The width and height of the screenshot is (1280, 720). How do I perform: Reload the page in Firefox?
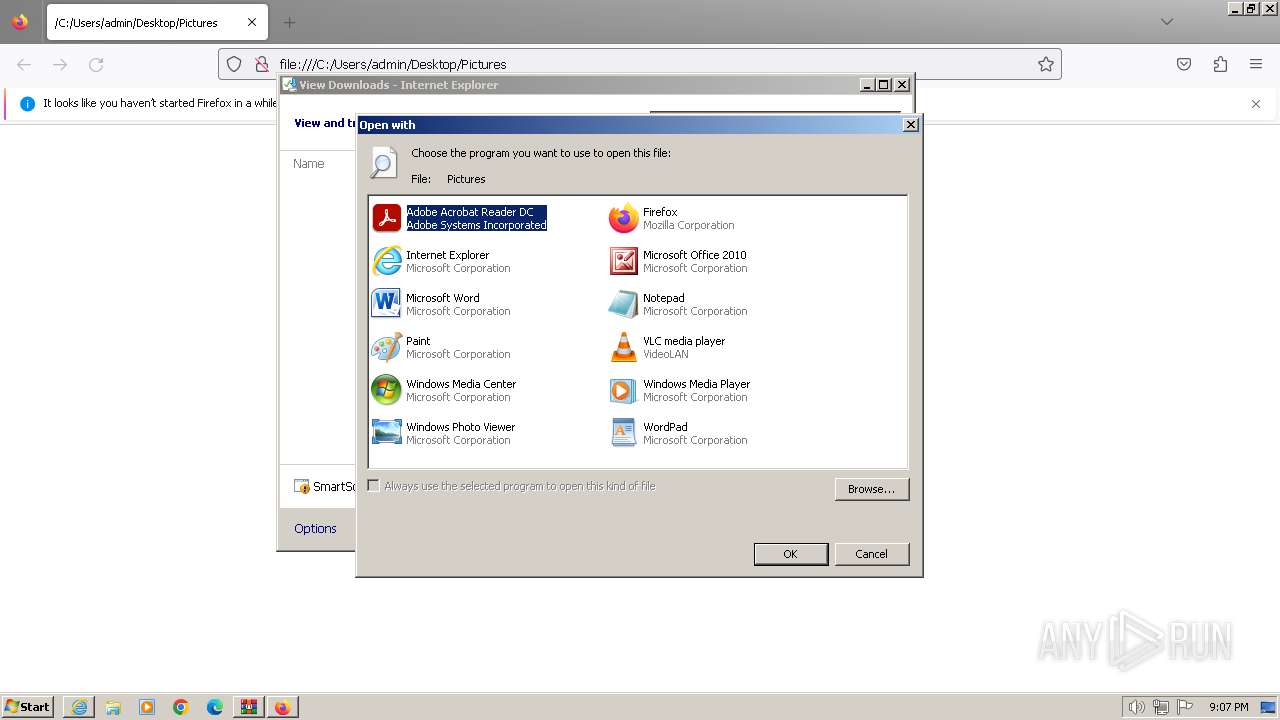96,64
